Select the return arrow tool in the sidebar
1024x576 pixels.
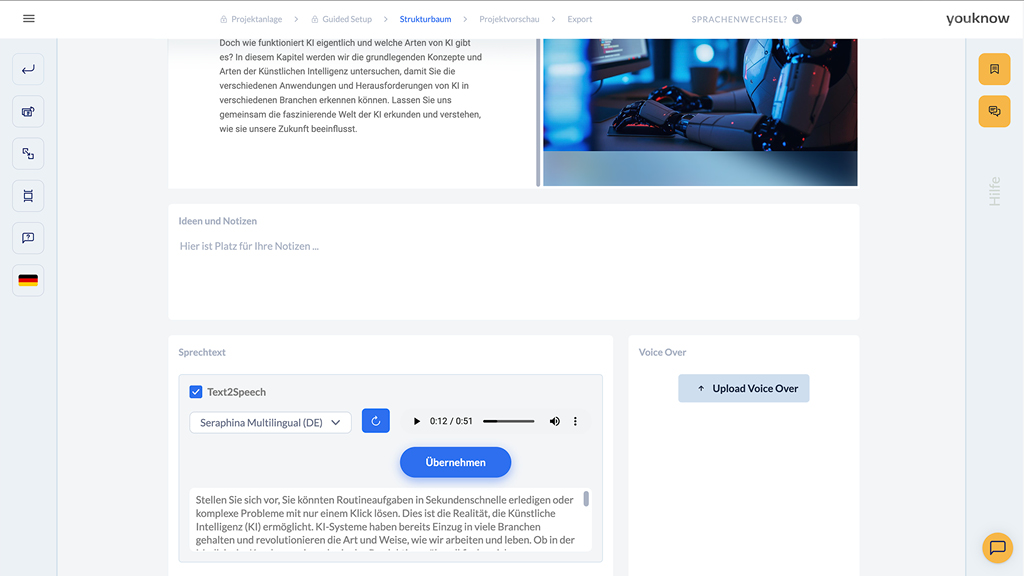(27, 68)
